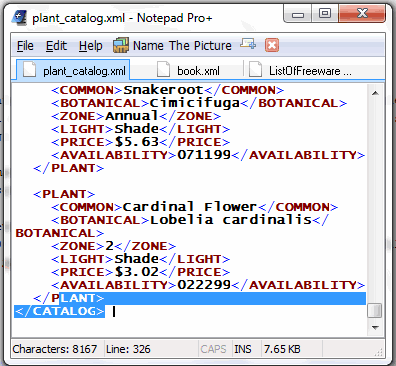This screenshot has height=366, width=396.
Task: Click the red X close-tab icon
Action: pos(272,45)
